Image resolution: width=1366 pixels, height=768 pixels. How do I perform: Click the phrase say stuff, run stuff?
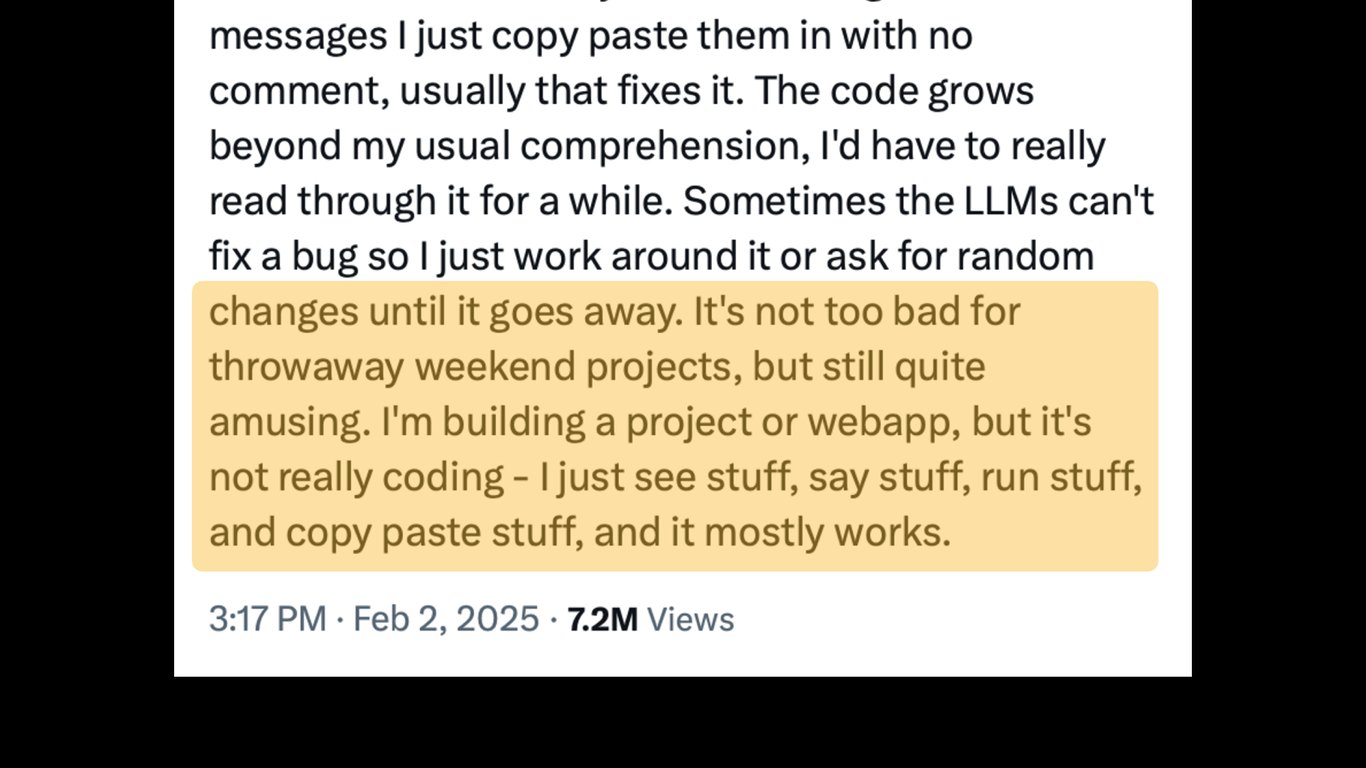pyautogui.click(x=975, y=477)
